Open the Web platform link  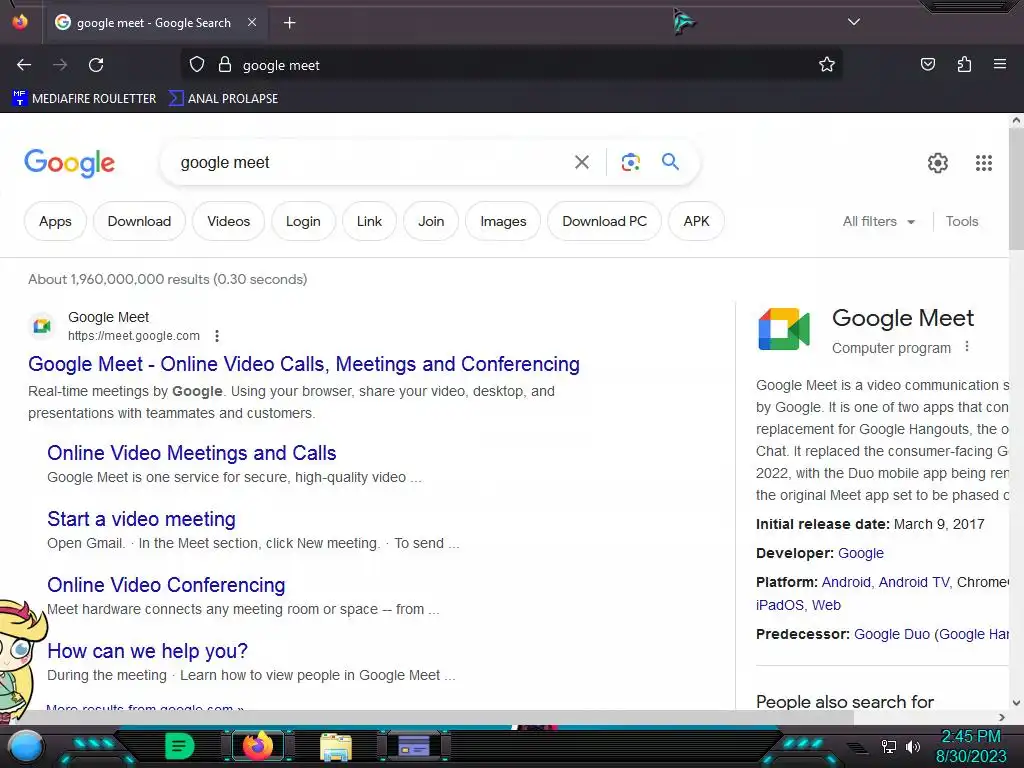(x=826, y=605)
